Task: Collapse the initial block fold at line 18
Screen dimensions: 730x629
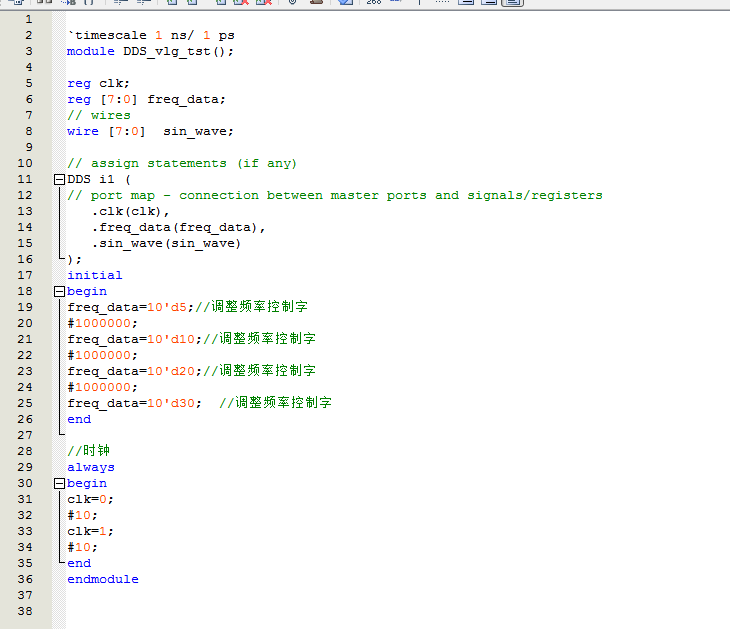Action: (x=59, y=291)
